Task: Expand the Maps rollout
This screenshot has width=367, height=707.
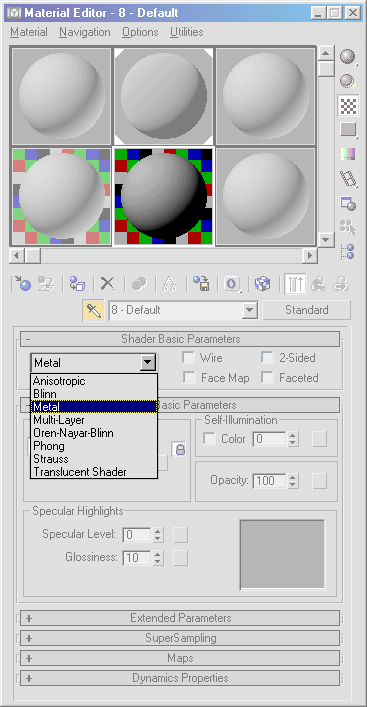Action: (x=180, y=658)
